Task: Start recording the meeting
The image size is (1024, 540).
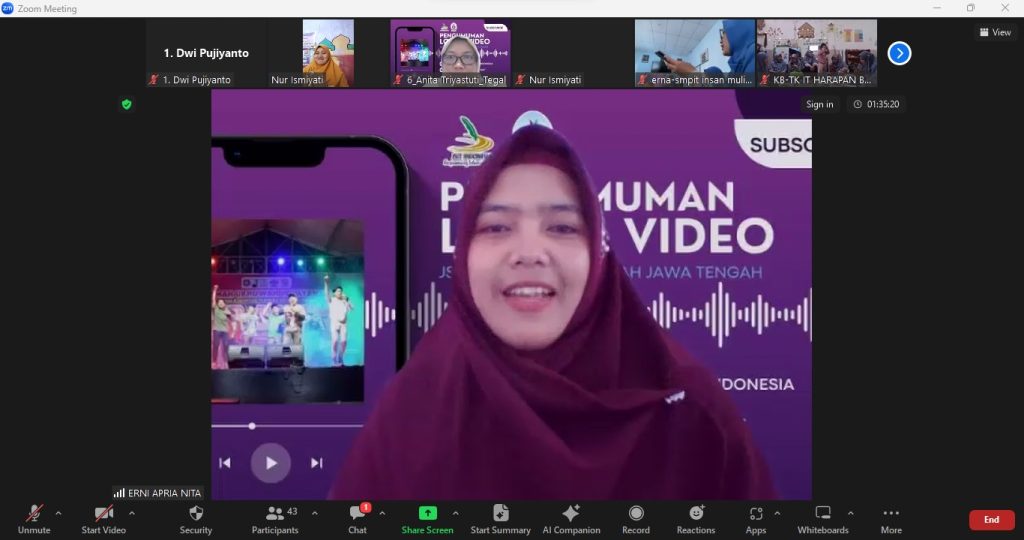Action: point(636,514)
